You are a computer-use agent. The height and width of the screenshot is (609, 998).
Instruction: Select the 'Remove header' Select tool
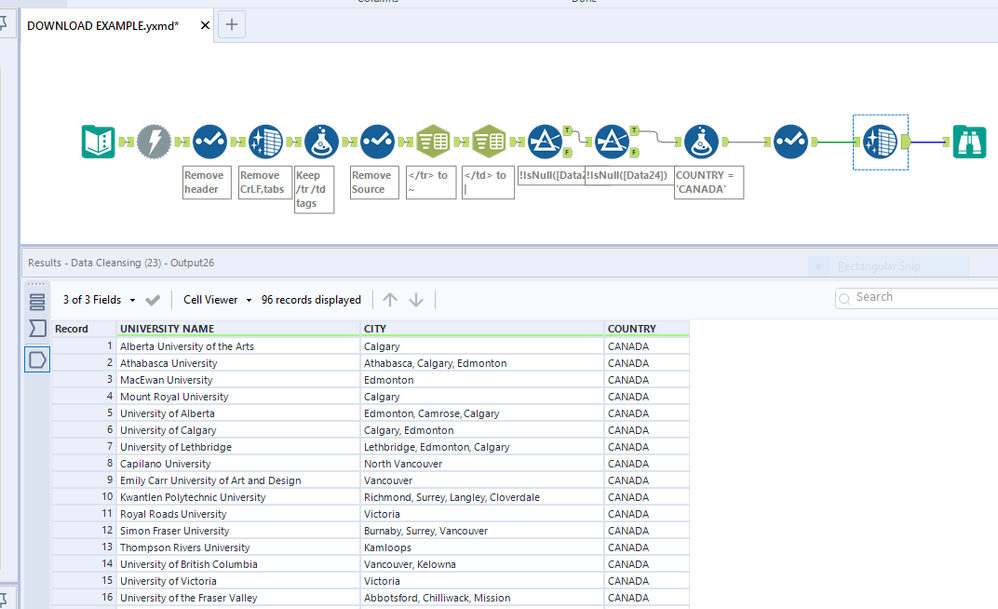click(209, 142)
